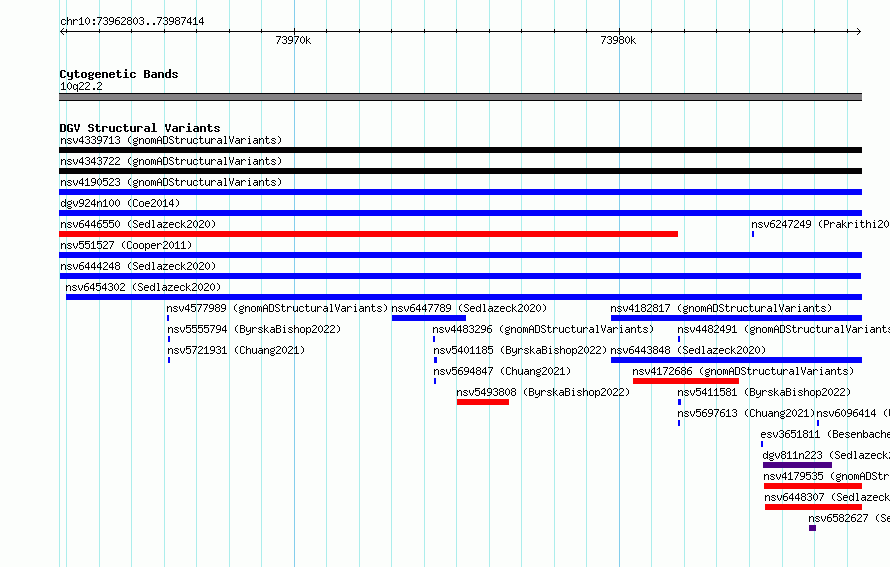Viewport: 890px width, 567px height.
Task: Click nsv6454302 (Sedlazeck2020) label
Action: pyautogui.click(x=143, y=287)
